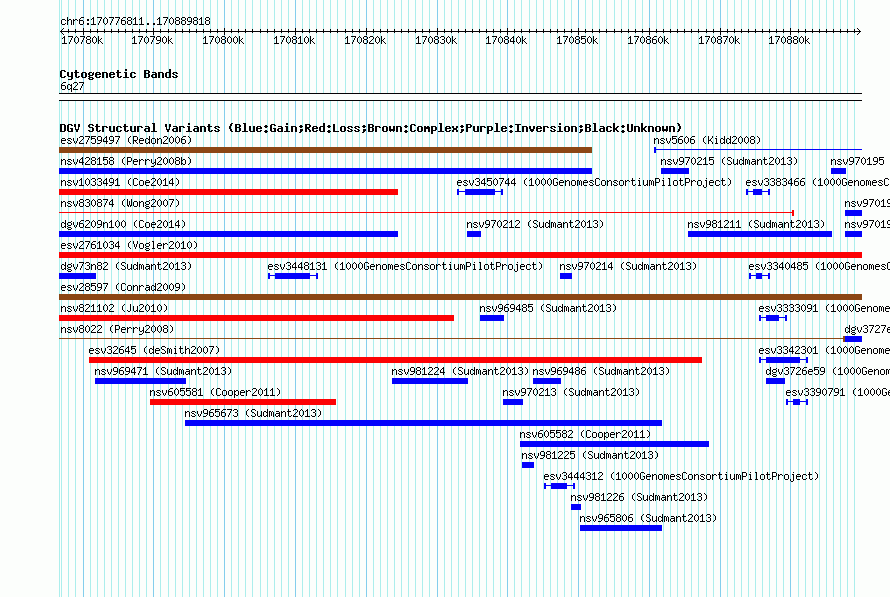Click the nsv8022 (Perry2008) variant label
890x597 pixels.
117,329
